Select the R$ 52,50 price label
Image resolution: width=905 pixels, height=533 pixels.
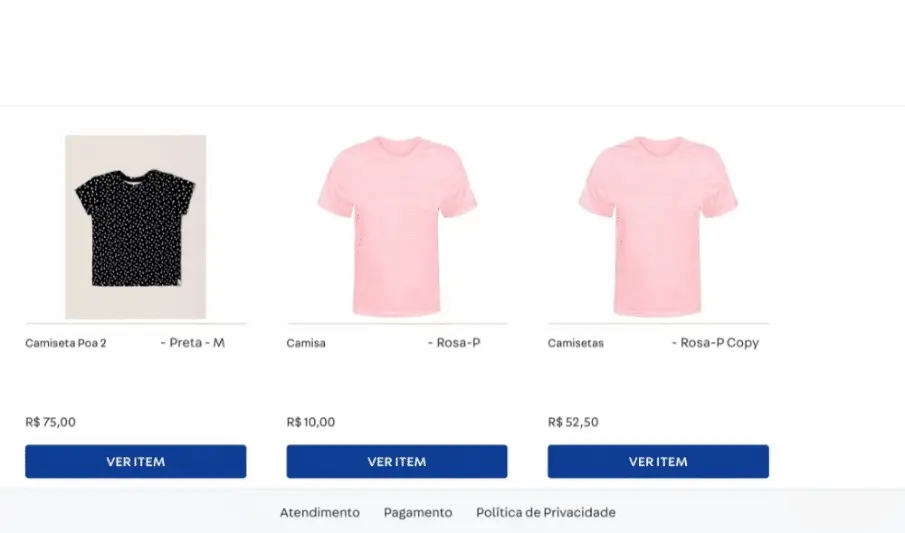pyautogui.click(x=573, y=422)
